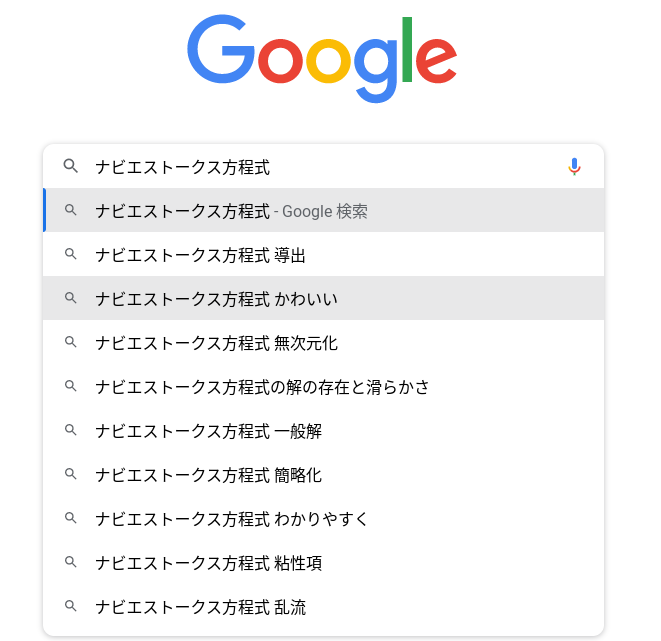The height and width of the screenshot is (641, 661).
Task: Select the 'ナビエストークス方程式 - Google 検索' suggestion
Action: [231, 211]
